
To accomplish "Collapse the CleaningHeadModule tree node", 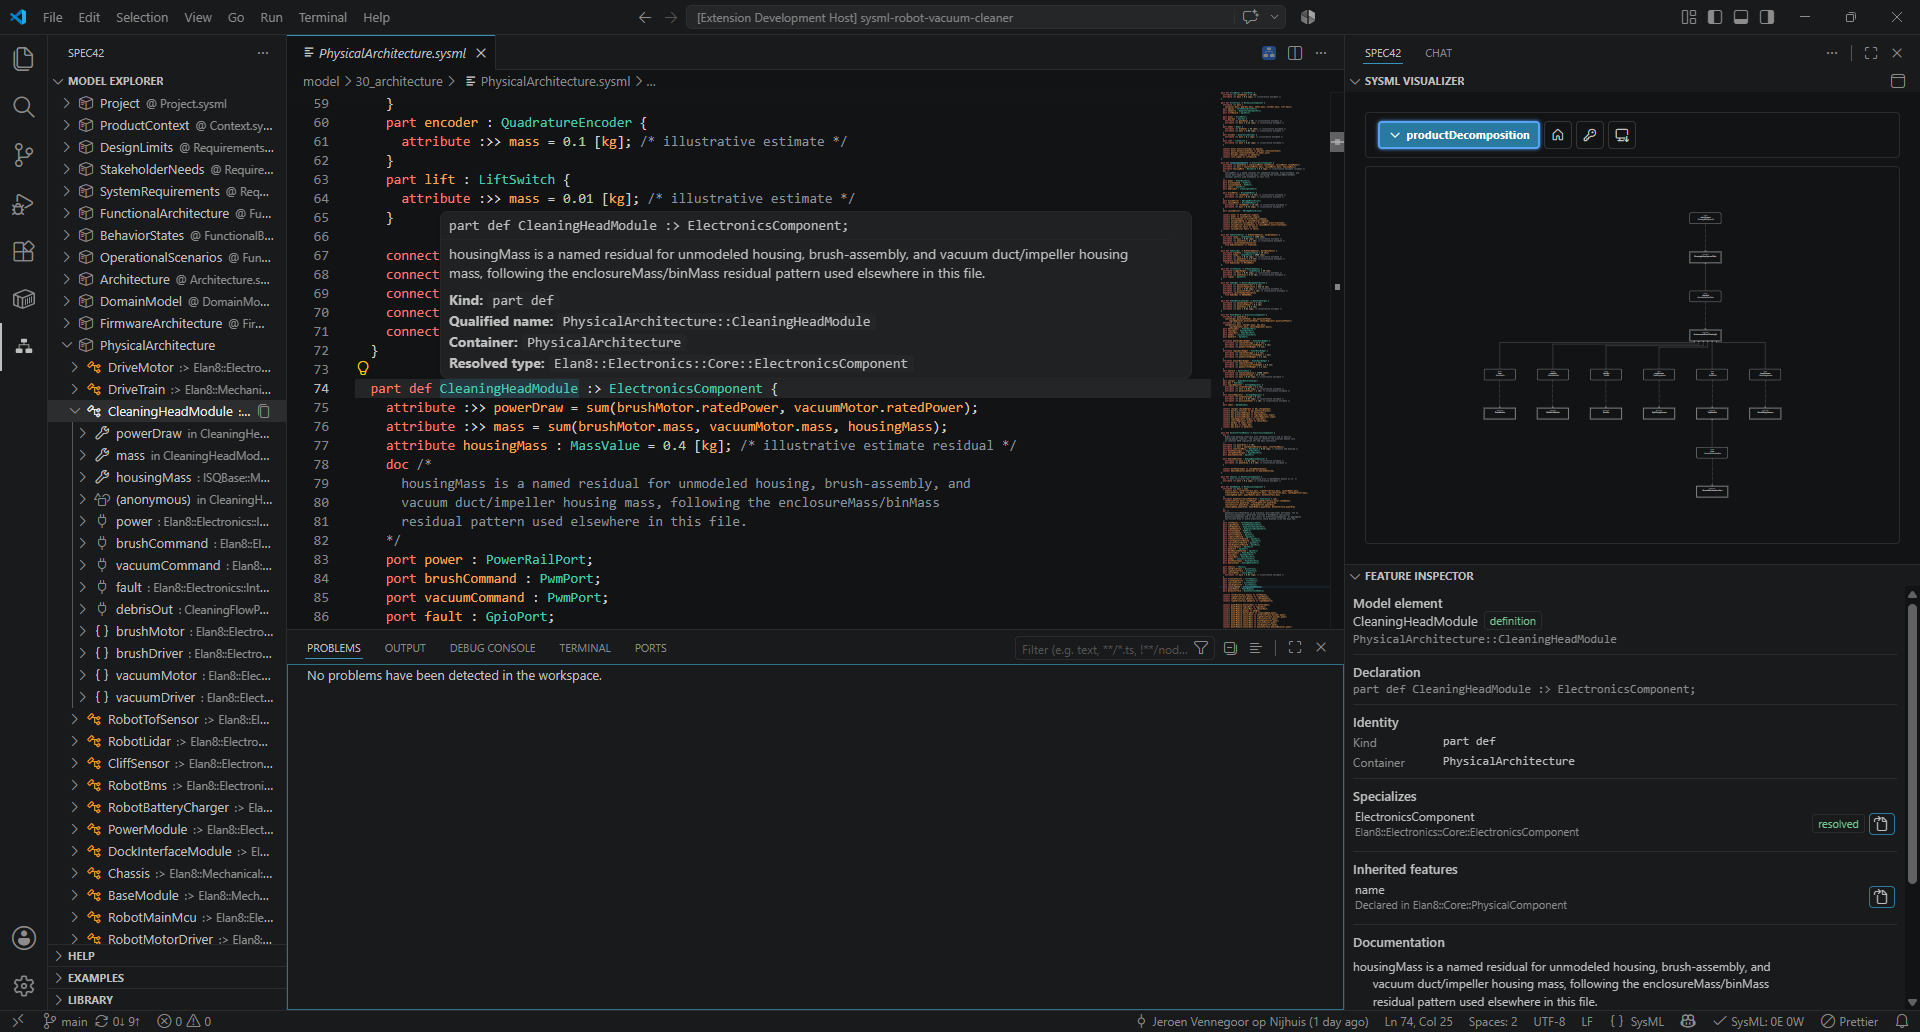I will (75, 411).
